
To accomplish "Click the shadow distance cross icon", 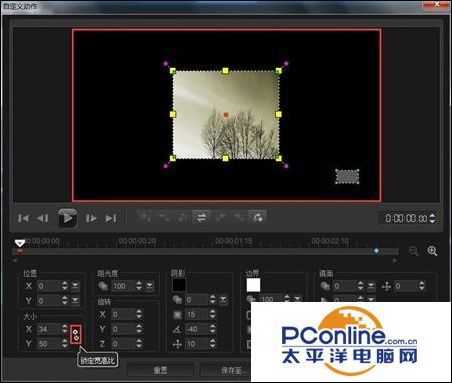I will (177, 344).
